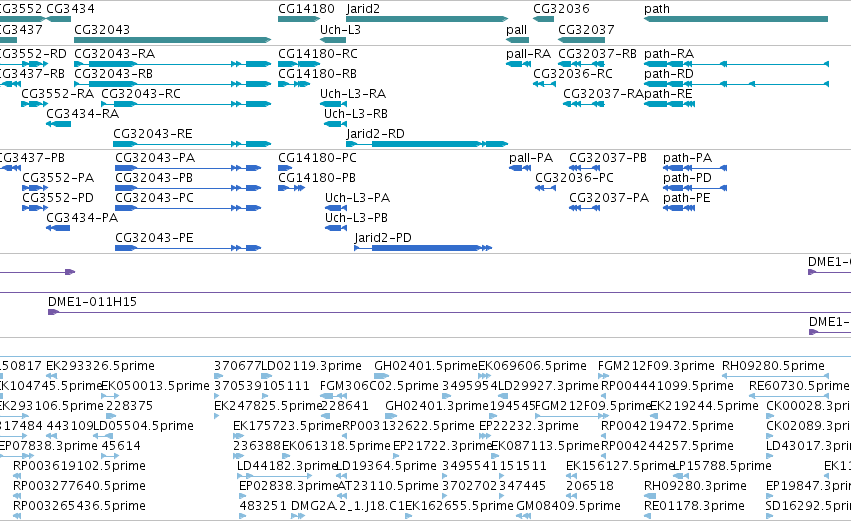Open EST EK293326.5prime label
Image resolution: width=851 pixels, height=521 pixels.
click(100, 366)
